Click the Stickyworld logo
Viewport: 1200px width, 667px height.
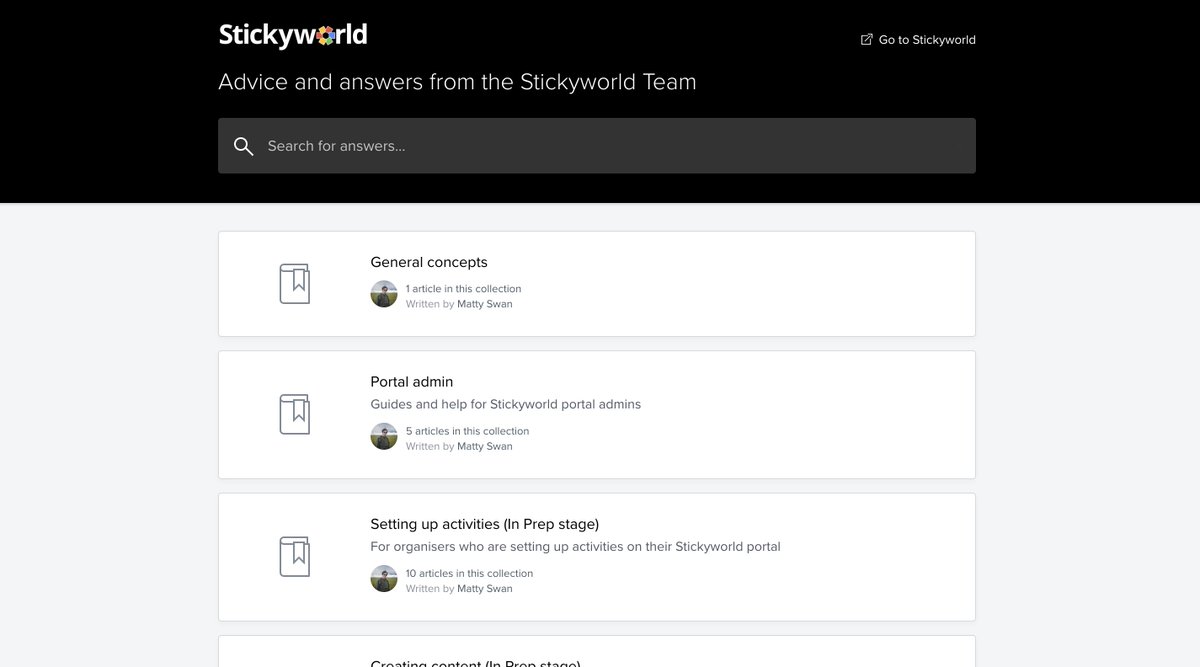[293, 36]
